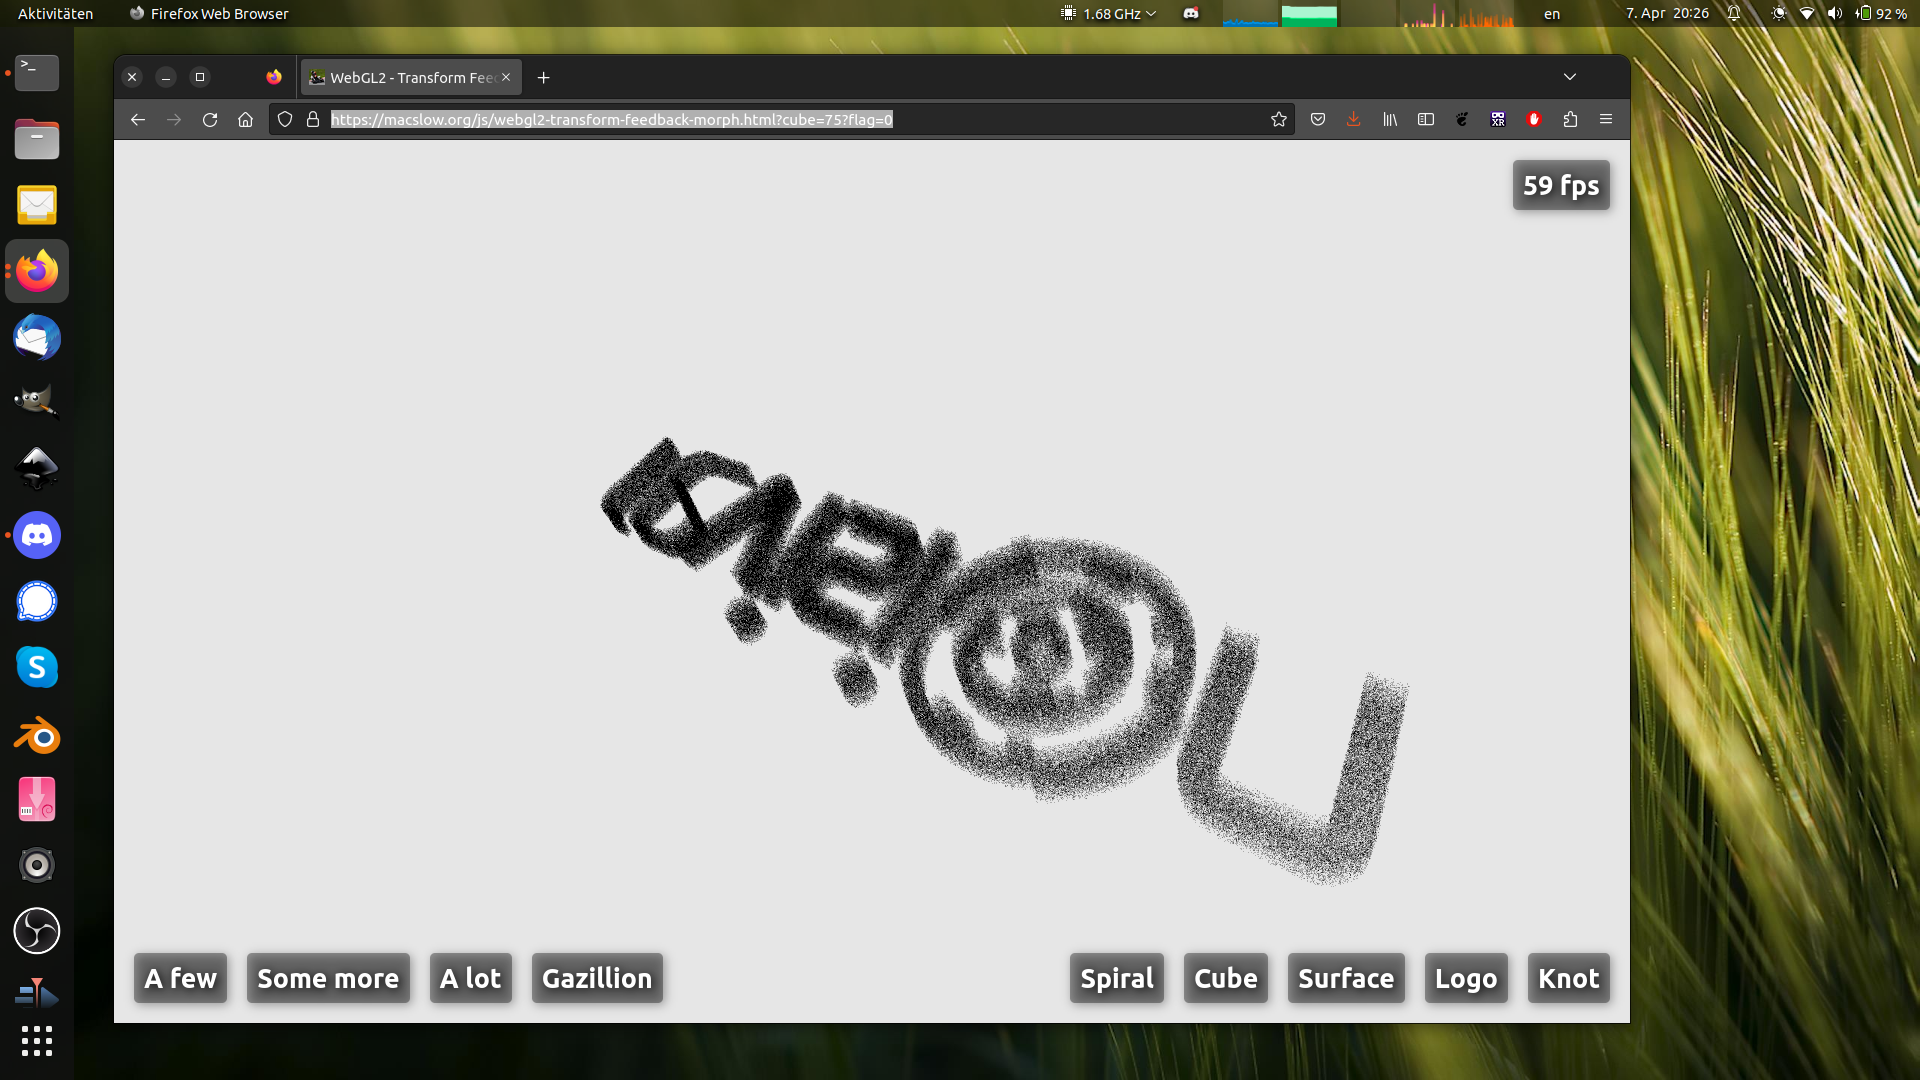Screen dimensions: 1920x1080
Task: Click the Home button in toolbar
Action: (246, 120)
